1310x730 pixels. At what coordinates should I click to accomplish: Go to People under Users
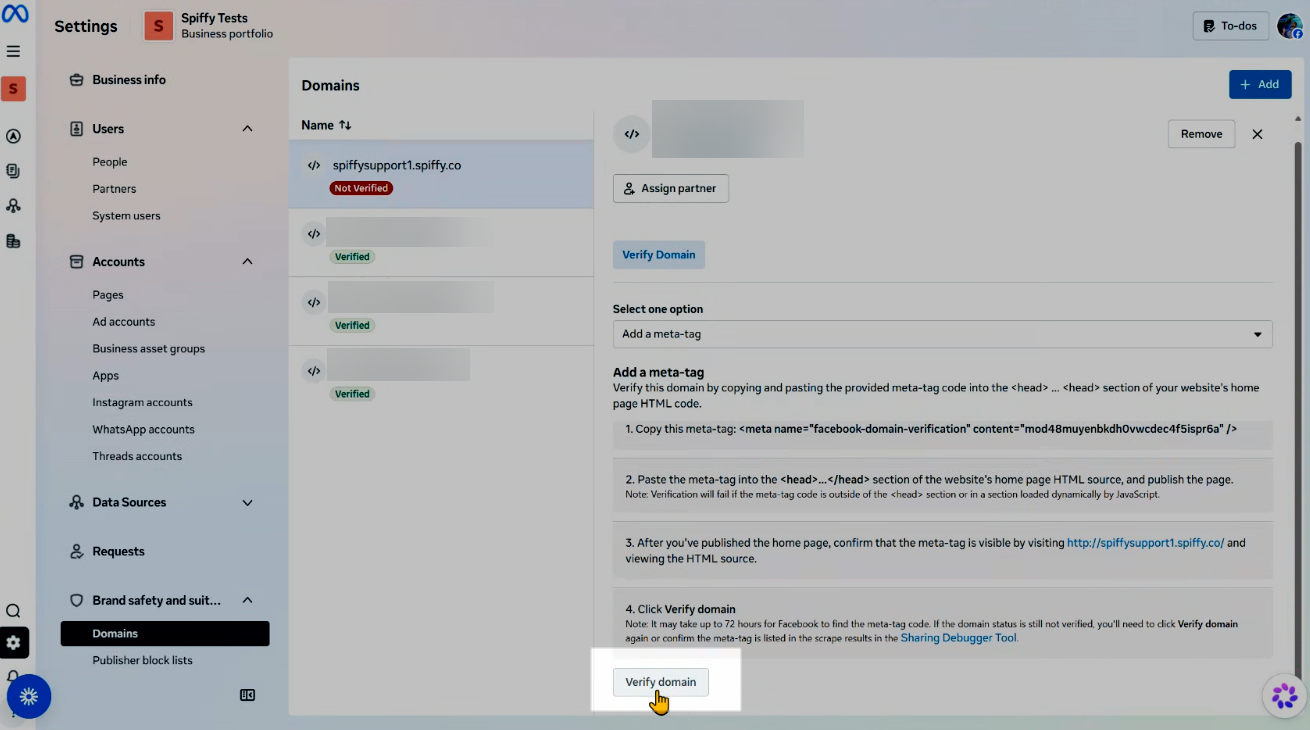pyautogui.click(x=110, y=162)
